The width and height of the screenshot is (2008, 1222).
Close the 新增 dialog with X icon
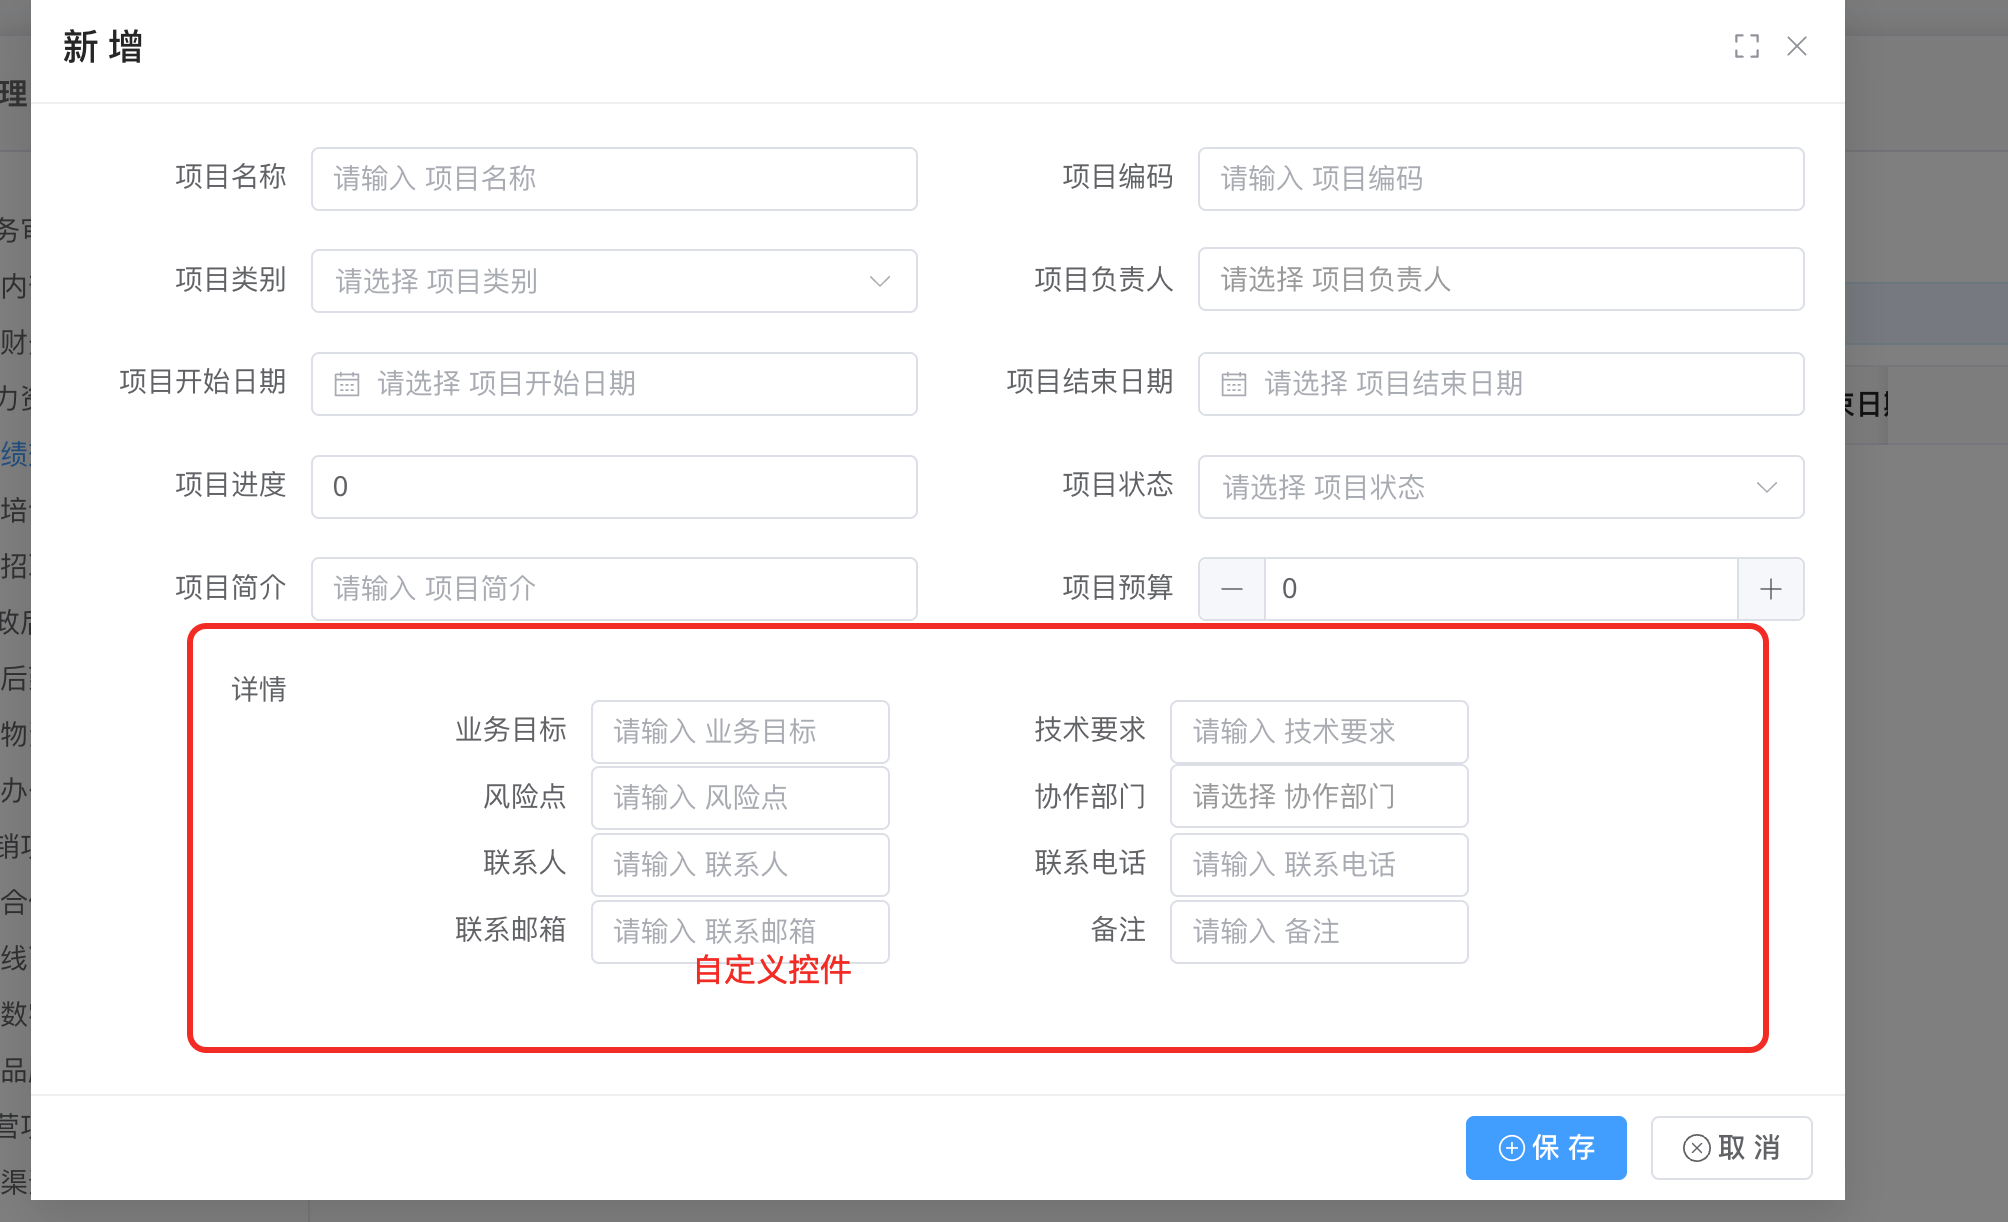click(x=1796, y=46)
